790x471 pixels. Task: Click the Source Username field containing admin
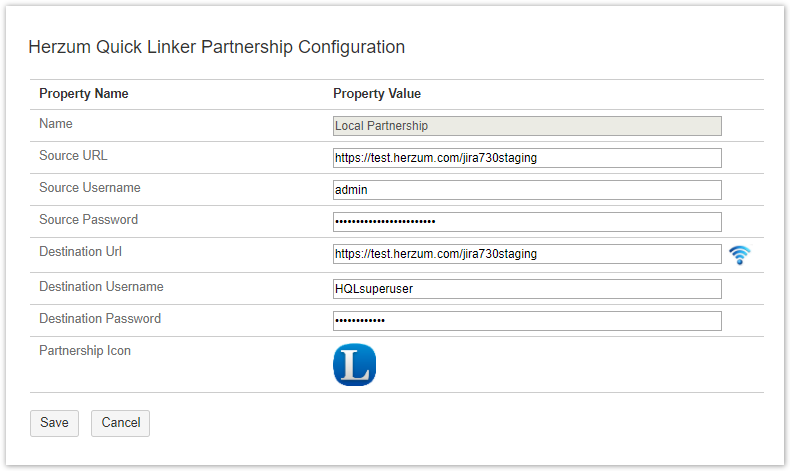[x=527, y=190]
